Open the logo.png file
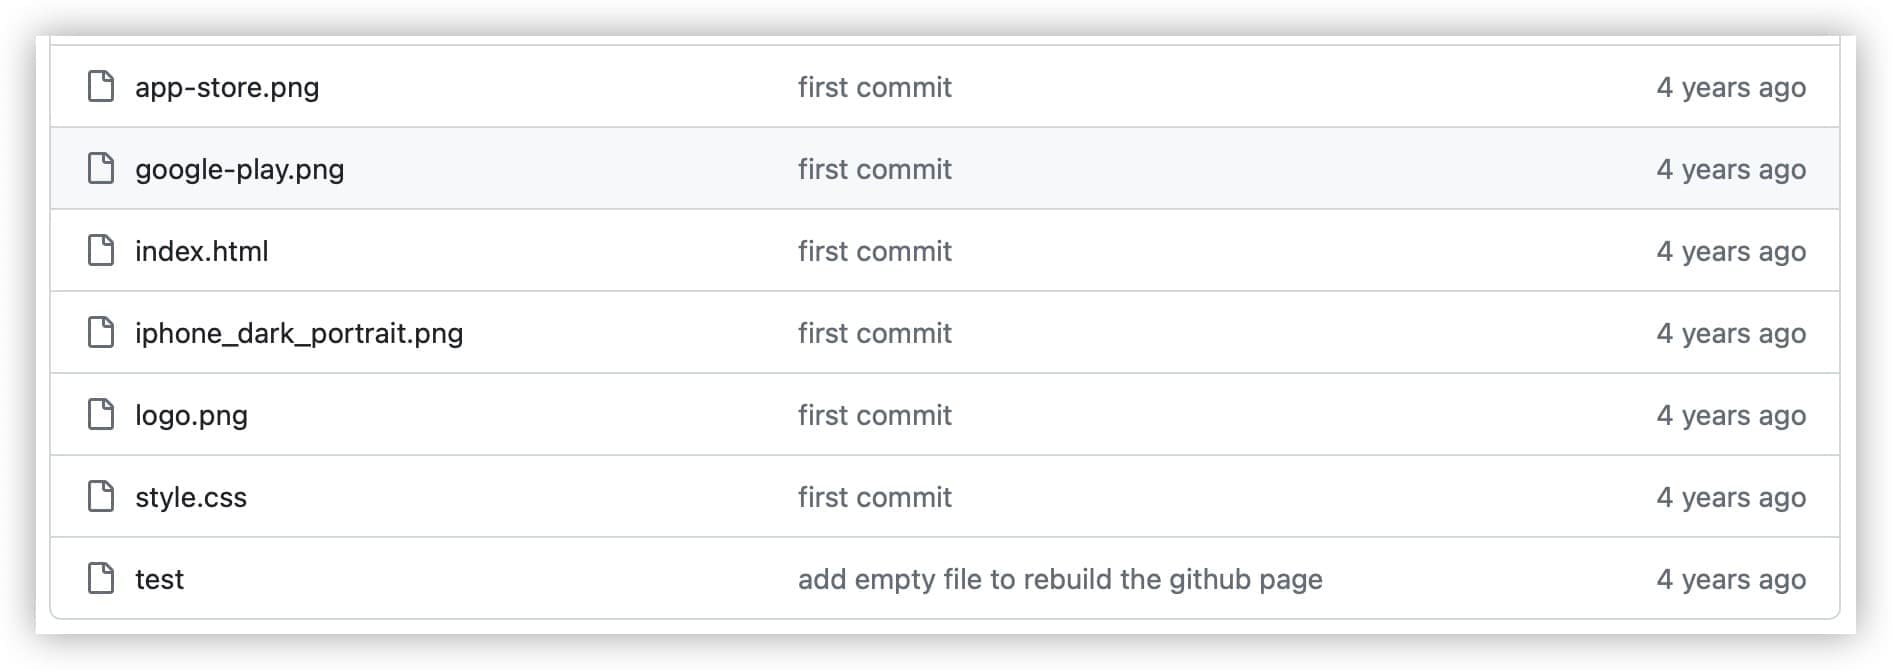Screen dimensions: 1892x670 click(x=192, y=415)
